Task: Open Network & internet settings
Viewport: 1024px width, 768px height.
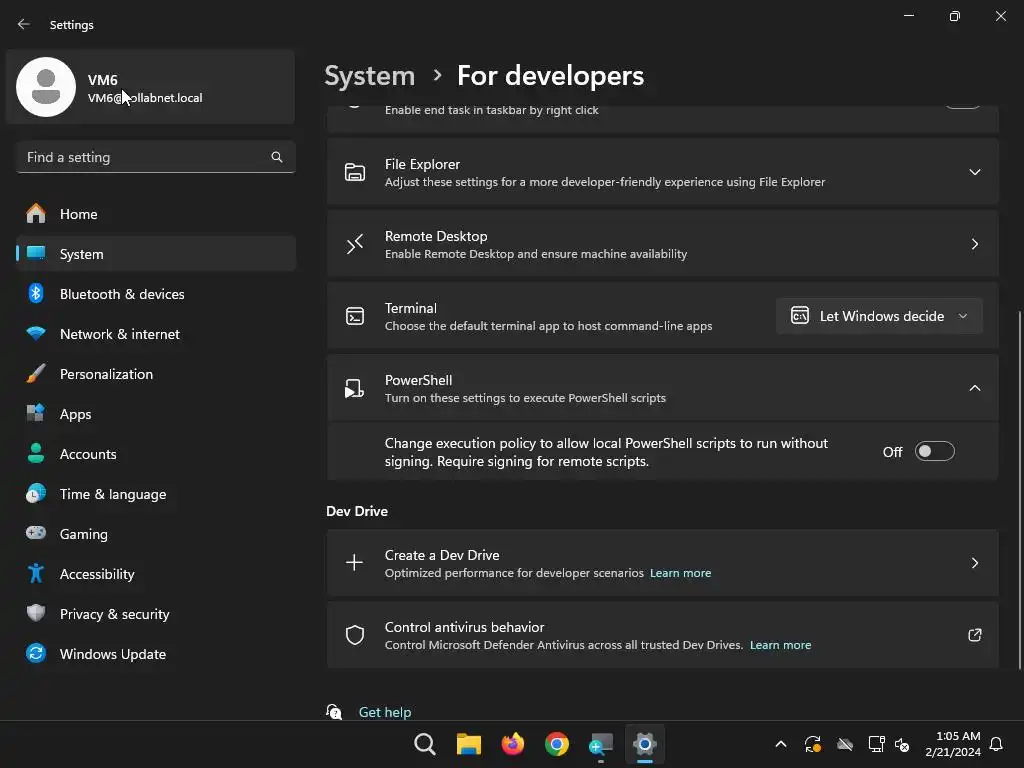Action: (x=156, y=334)
